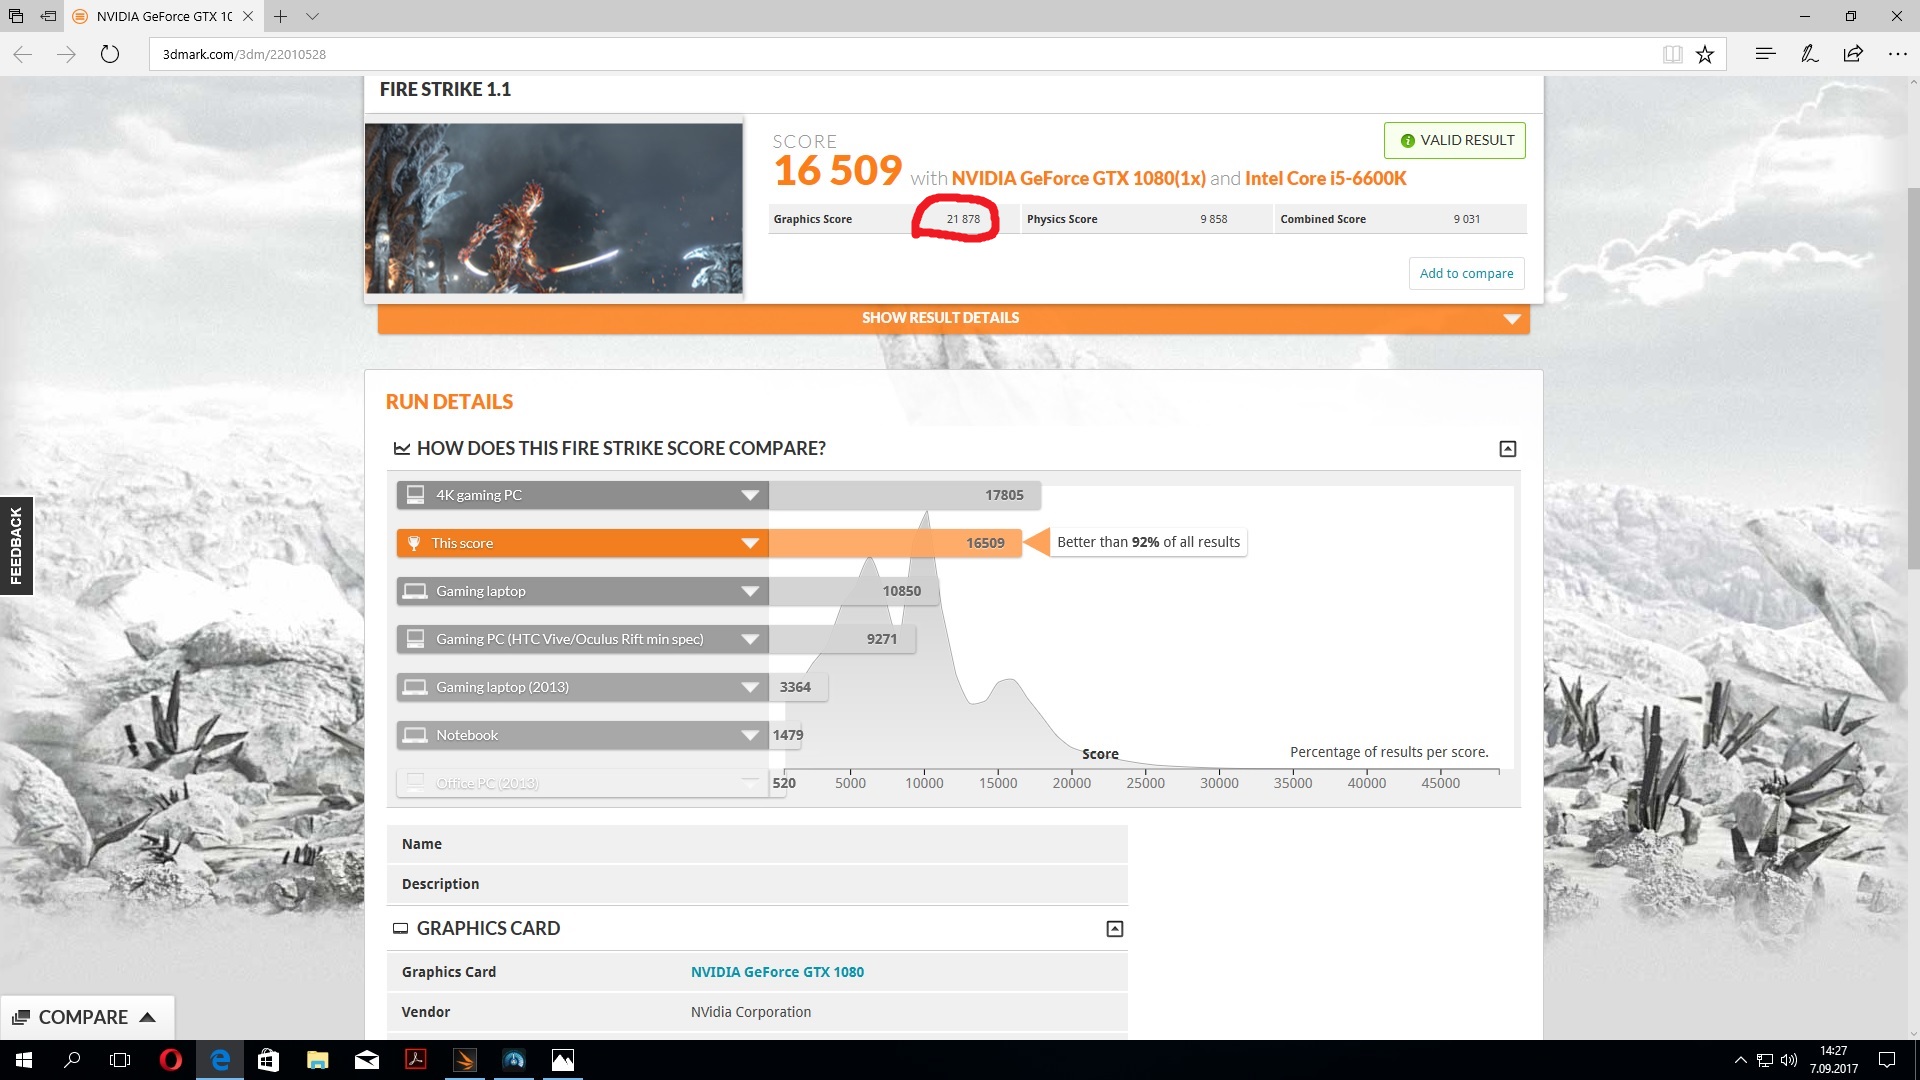
Task: Click the Share icon in Edge toolbar
Action: point(1853,54)
